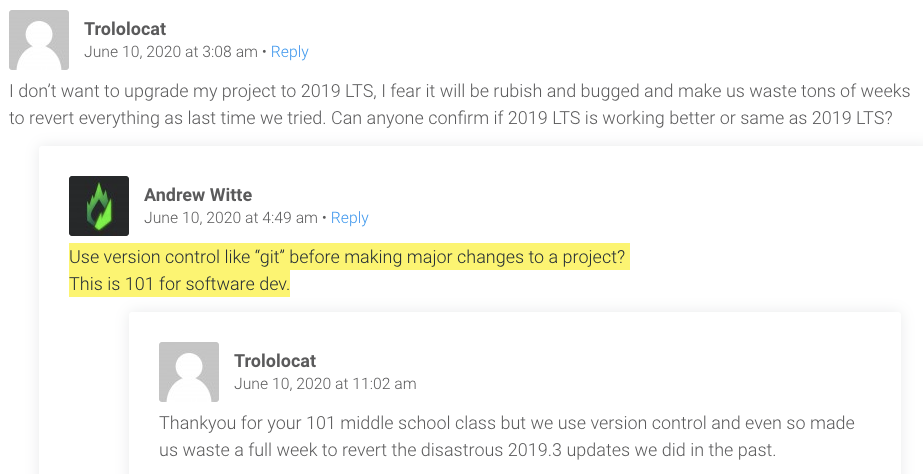Screen dimensions: 923x474
Task: Click the line starting "Thankyou for your 101"
Action: pyautogui.click(x=506, y=424)
